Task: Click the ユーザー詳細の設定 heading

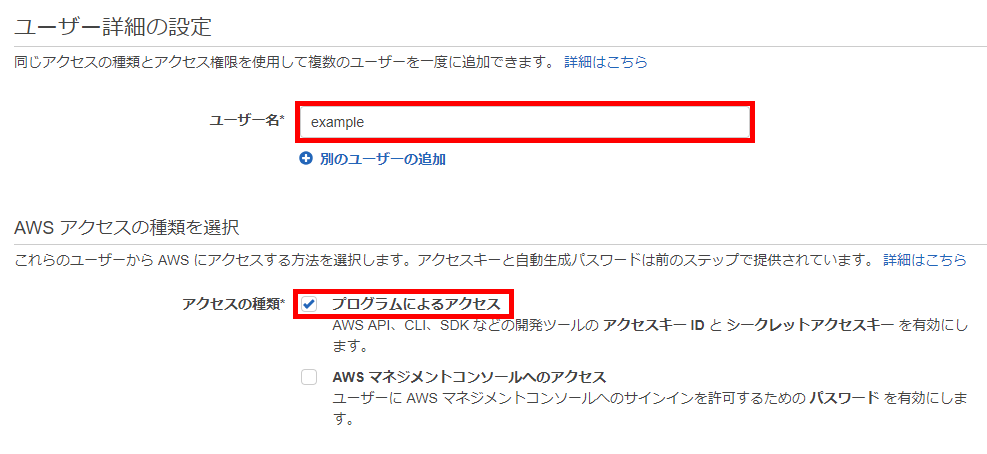Action: 112,27
